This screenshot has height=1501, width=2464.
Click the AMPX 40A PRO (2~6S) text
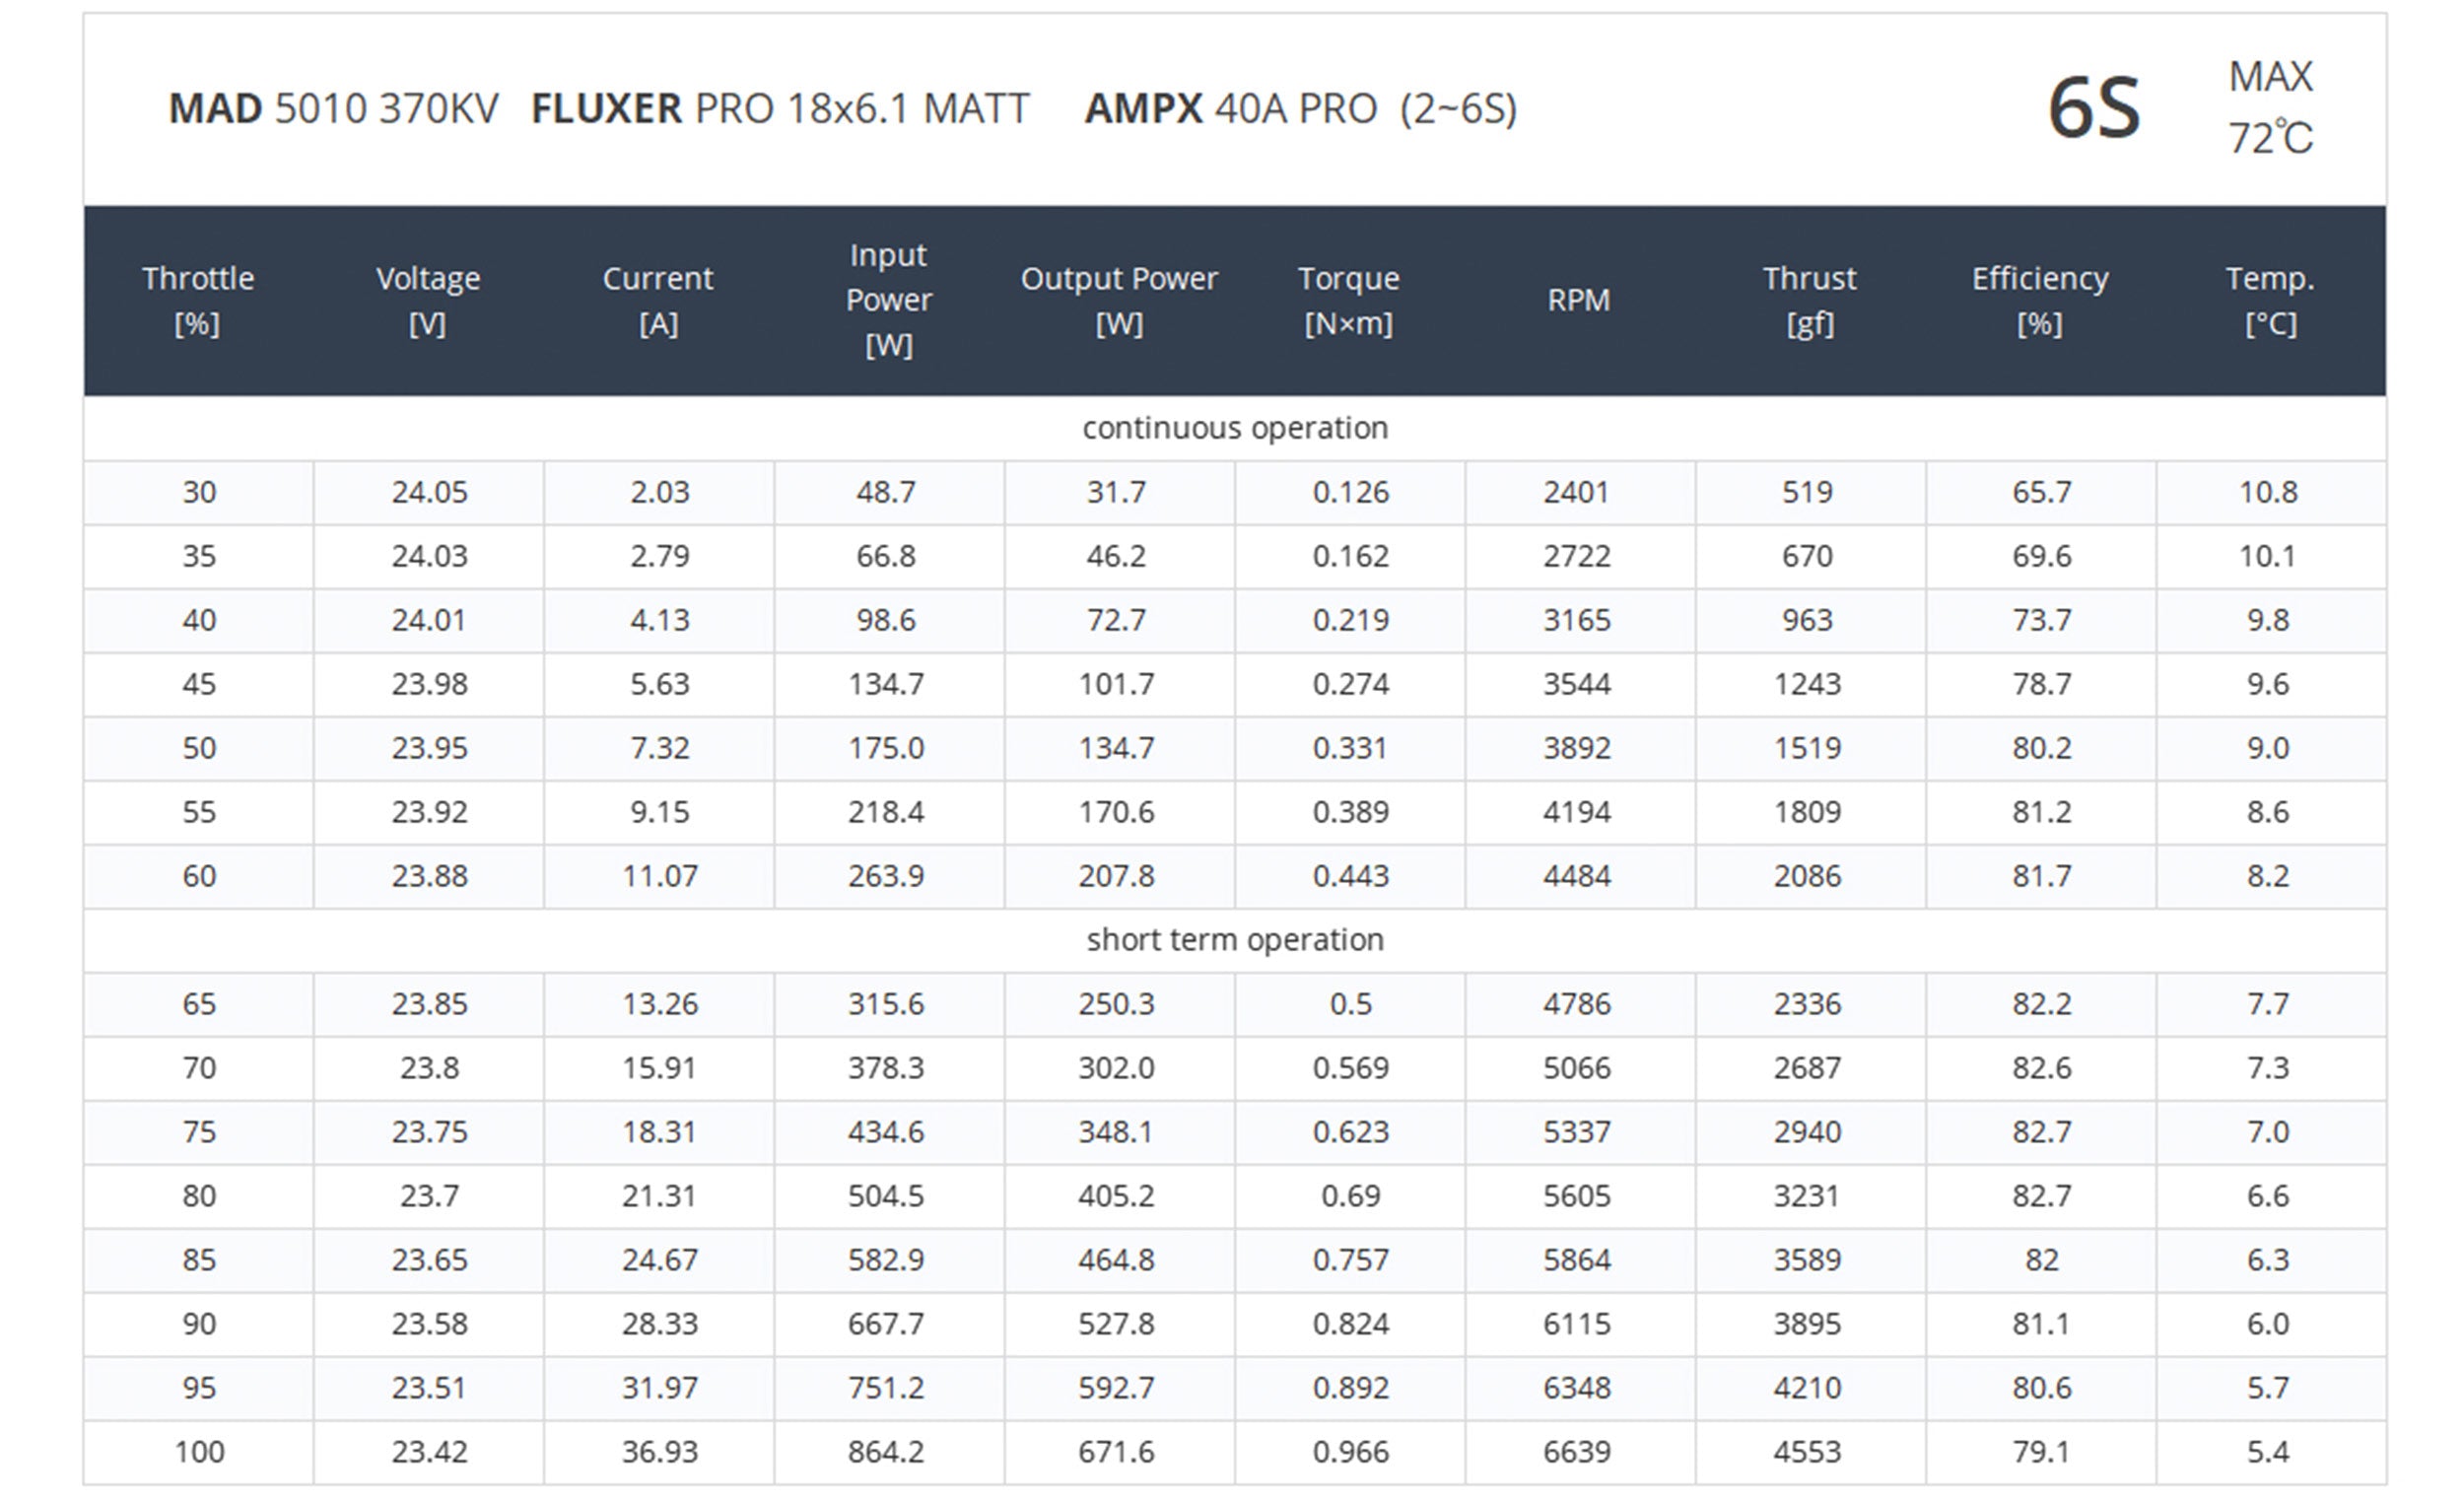[x=1301, y=108]
